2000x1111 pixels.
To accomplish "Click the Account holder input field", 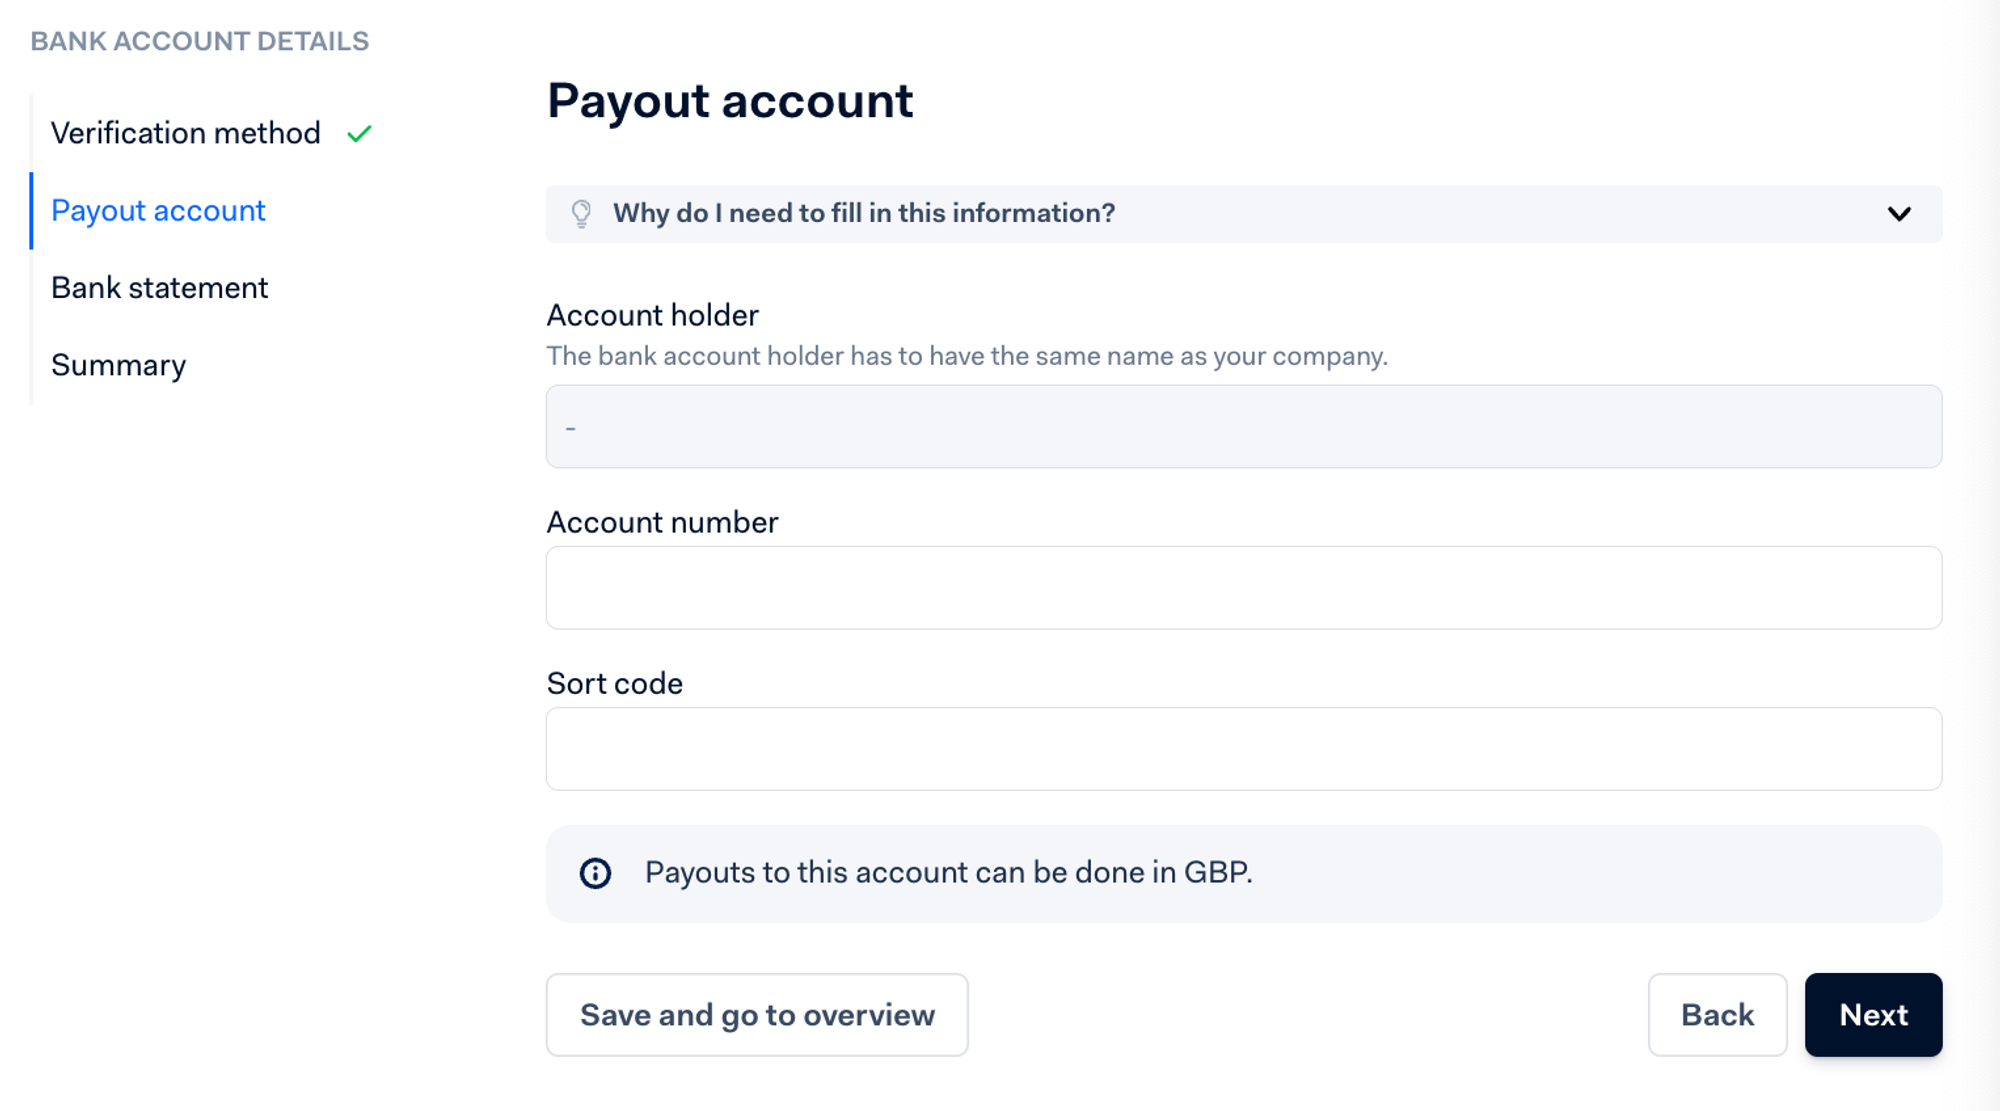I will pos(1243,427).
